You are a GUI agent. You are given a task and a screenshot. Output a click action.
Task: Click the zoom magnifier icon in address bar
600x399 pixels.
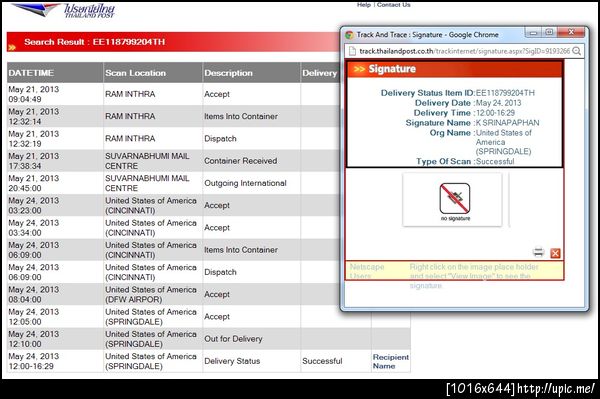(577, 51)
